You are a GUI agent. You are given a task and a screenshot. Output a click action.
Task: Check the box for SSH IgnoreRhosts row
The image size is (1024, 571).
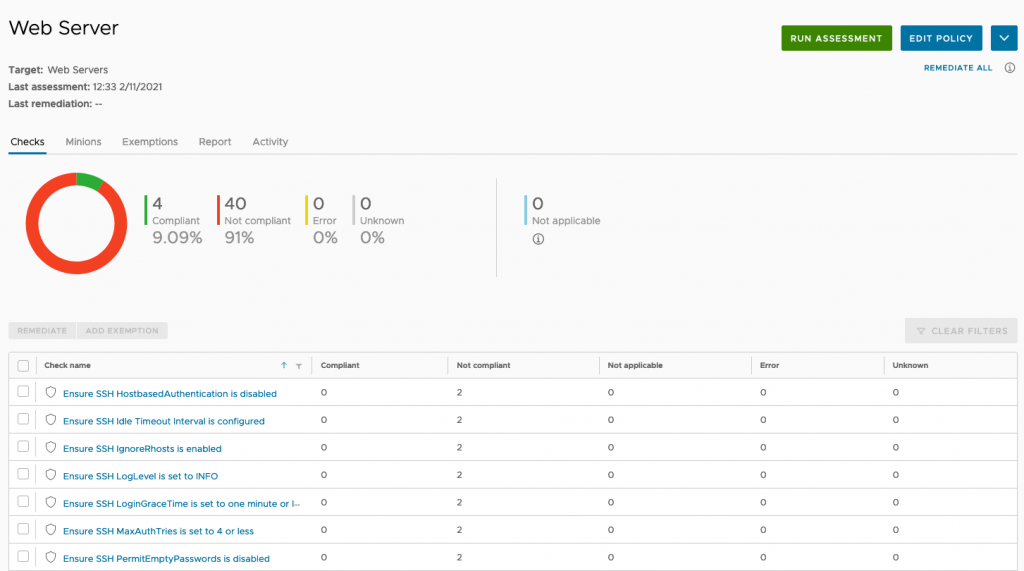coord(23,446)
